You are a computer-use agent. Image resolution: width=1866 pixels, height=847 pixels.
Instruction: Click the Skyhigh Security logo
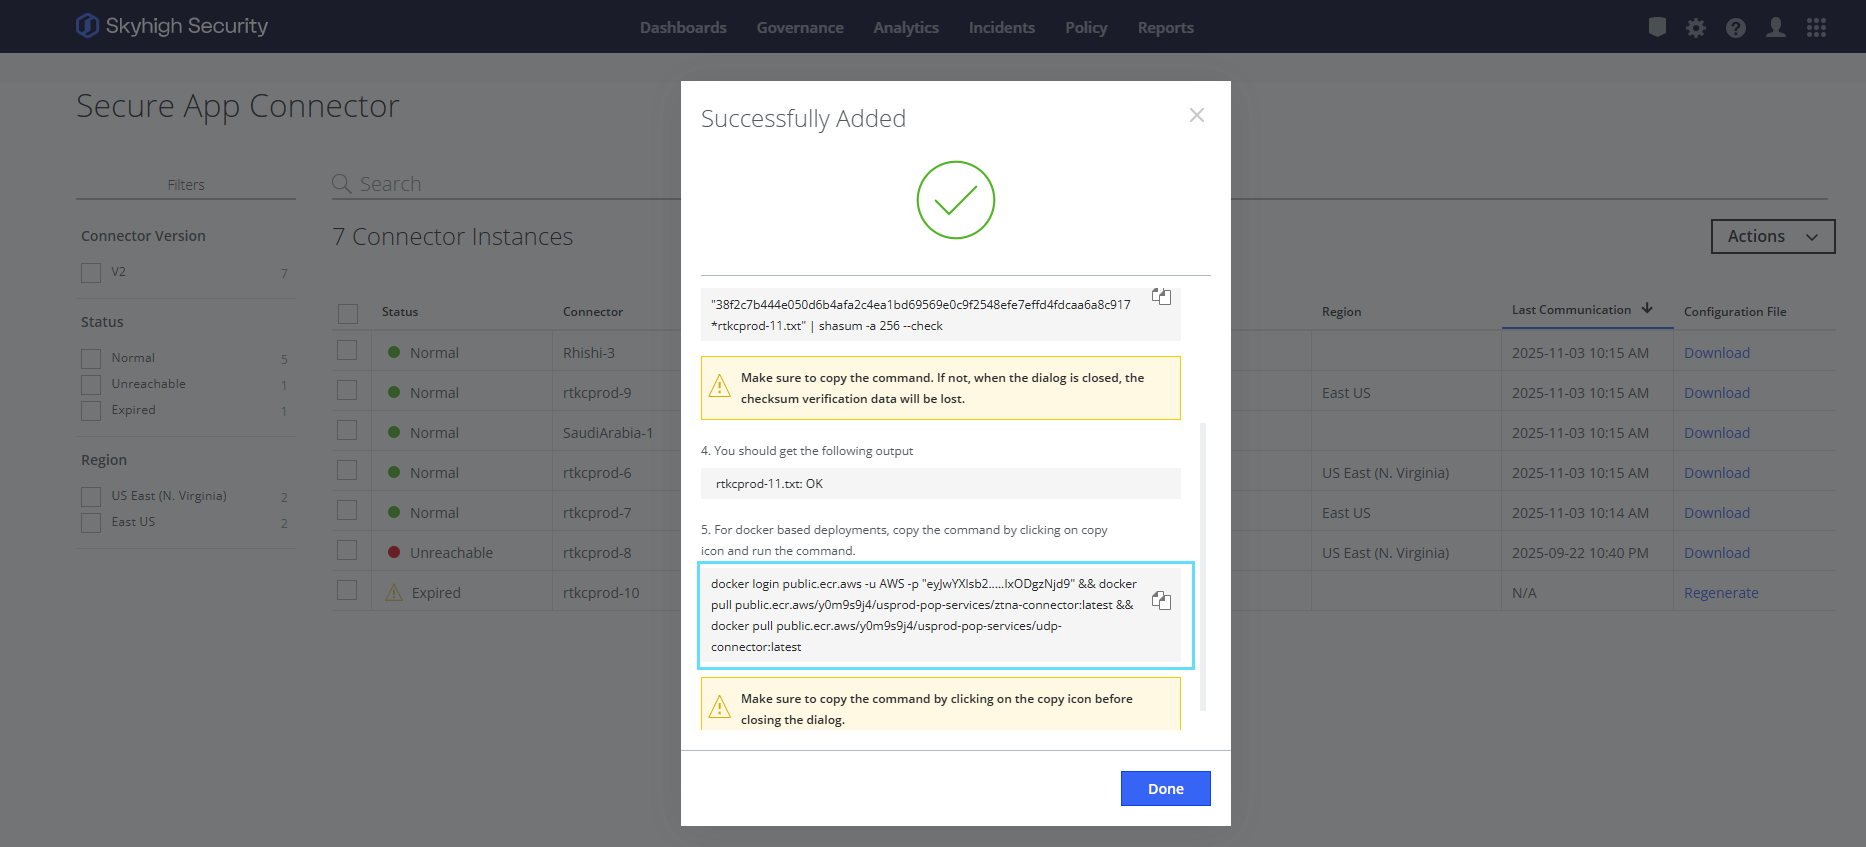pyautogui.click(x=172, y=26)
